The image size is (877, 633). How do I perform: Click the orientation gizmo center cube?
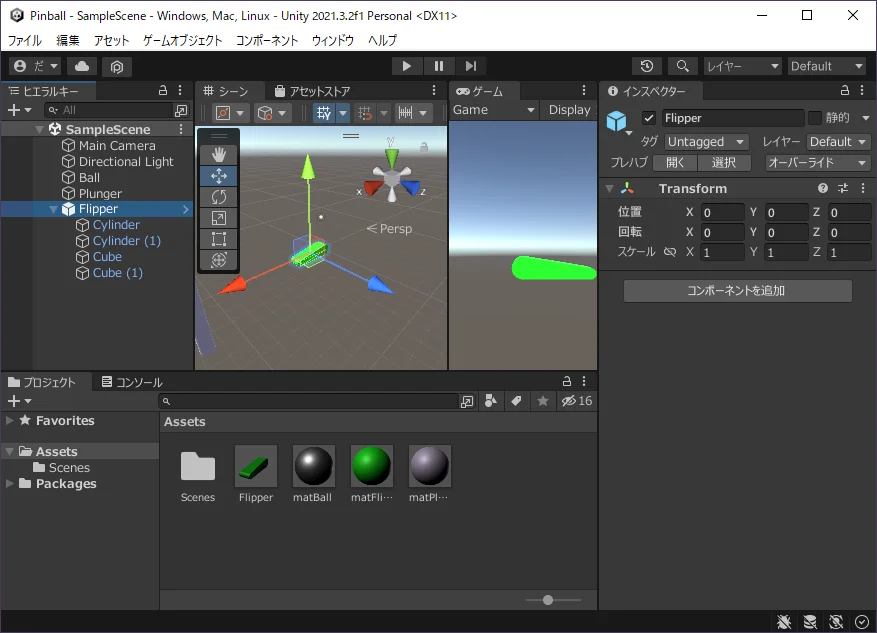pos(392,179)
